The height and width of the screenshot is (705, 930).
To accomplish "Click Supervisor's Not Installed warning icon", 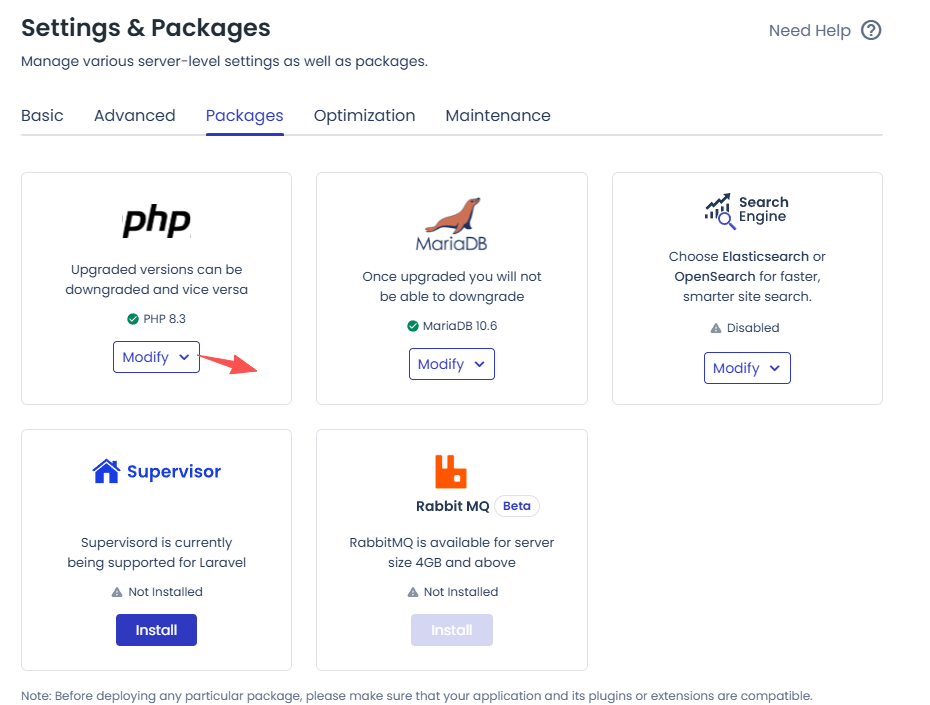I will 118,592.
